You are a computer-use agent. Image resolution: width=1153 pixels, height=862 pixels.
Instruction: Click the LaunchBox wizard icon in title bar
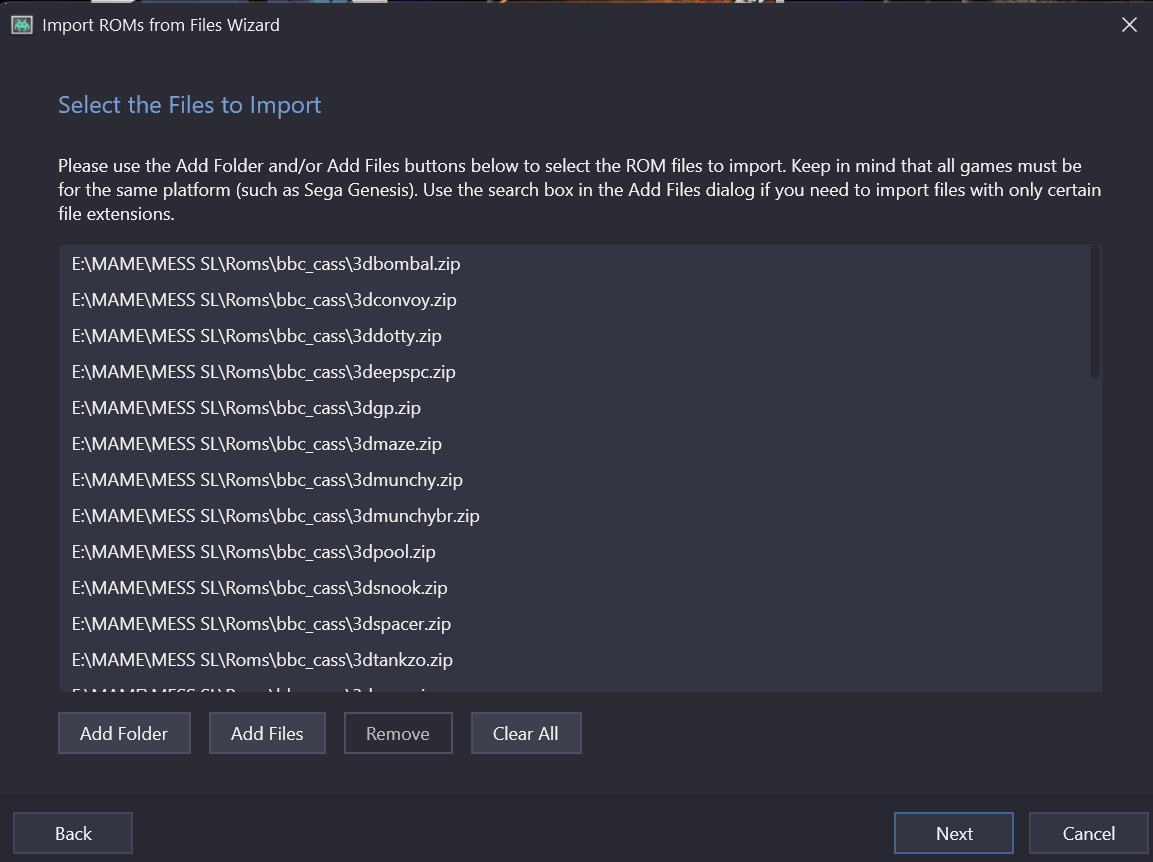click(22, 25)
